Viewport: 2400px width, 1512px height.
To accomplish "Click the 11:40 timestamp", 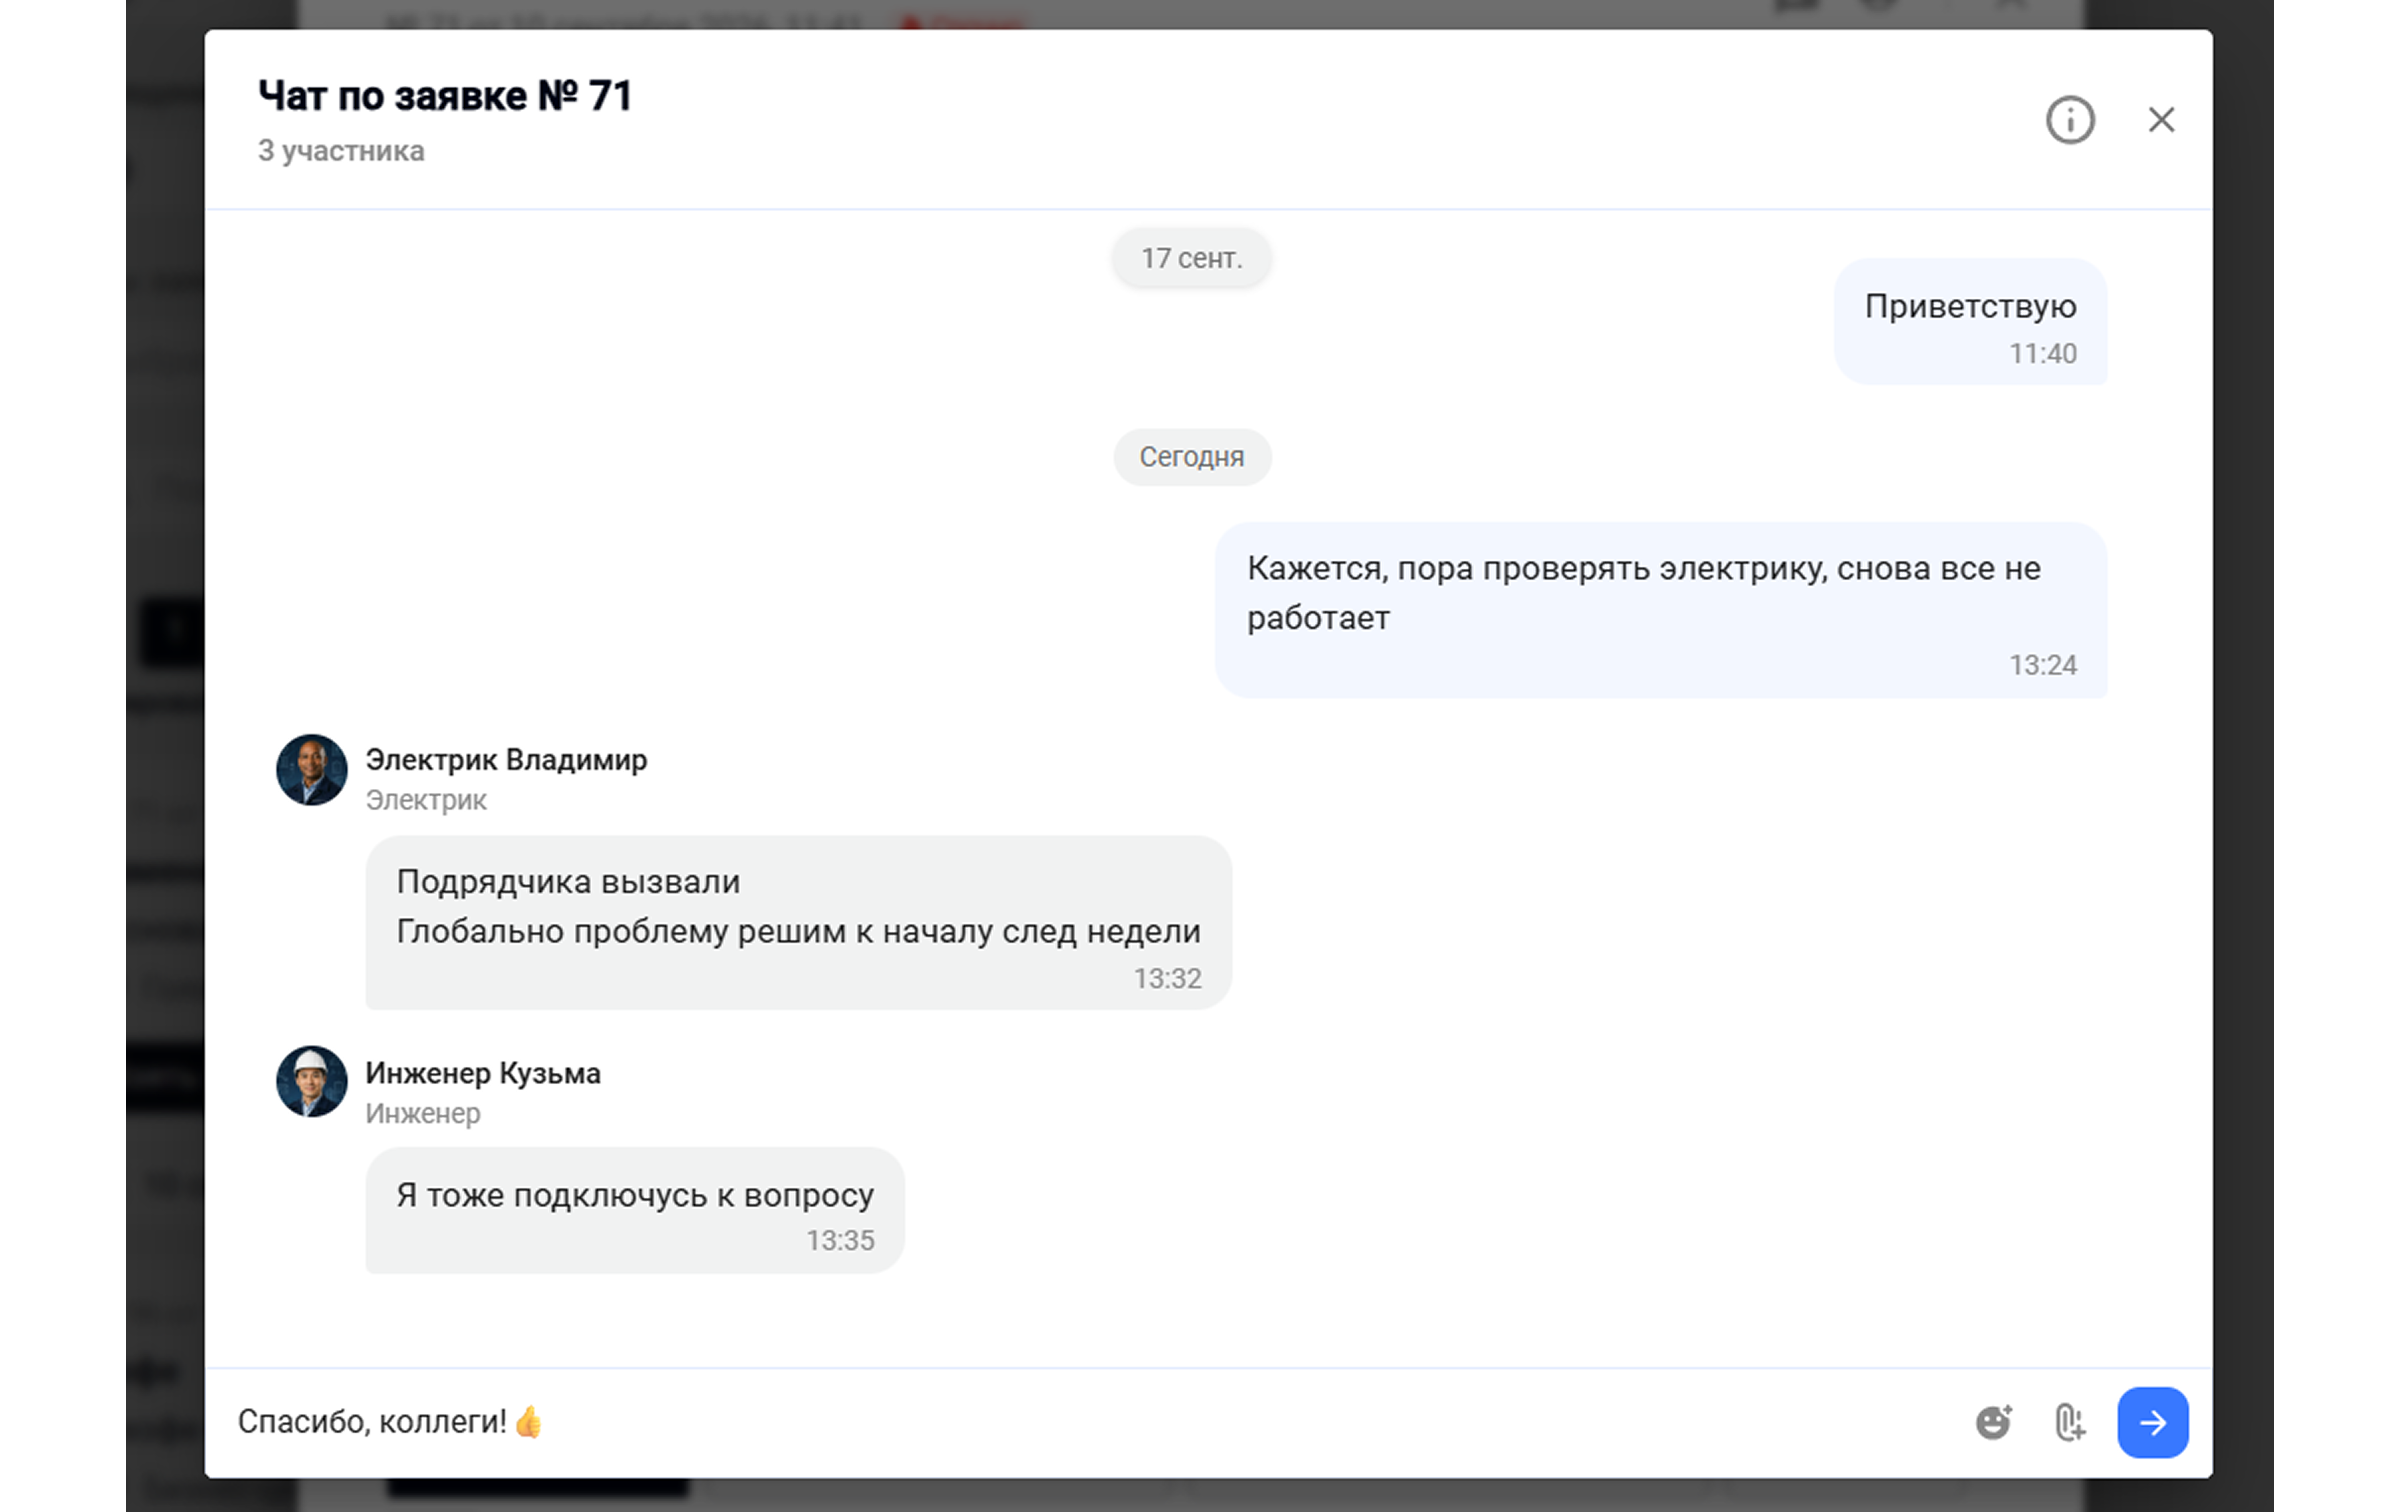I will 2043,353.
